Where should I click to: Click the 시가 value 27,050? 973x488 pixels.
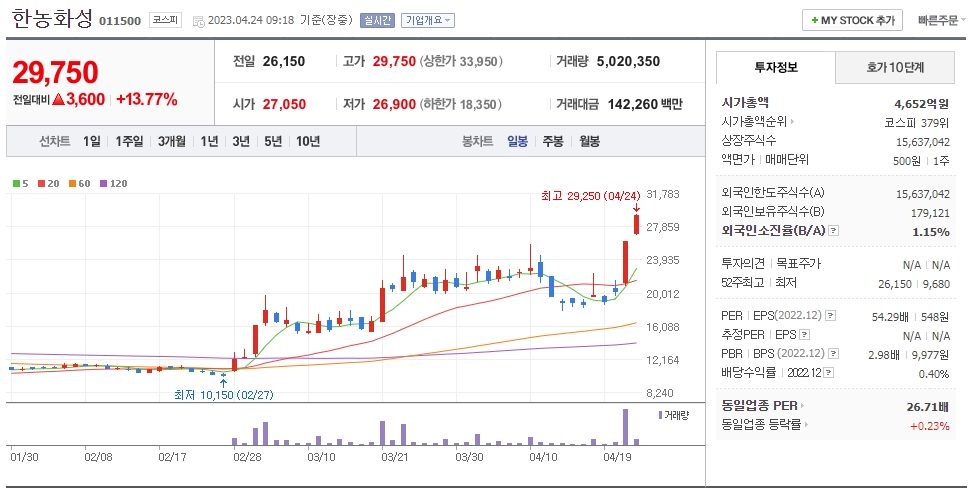click(x=284, y=104)
